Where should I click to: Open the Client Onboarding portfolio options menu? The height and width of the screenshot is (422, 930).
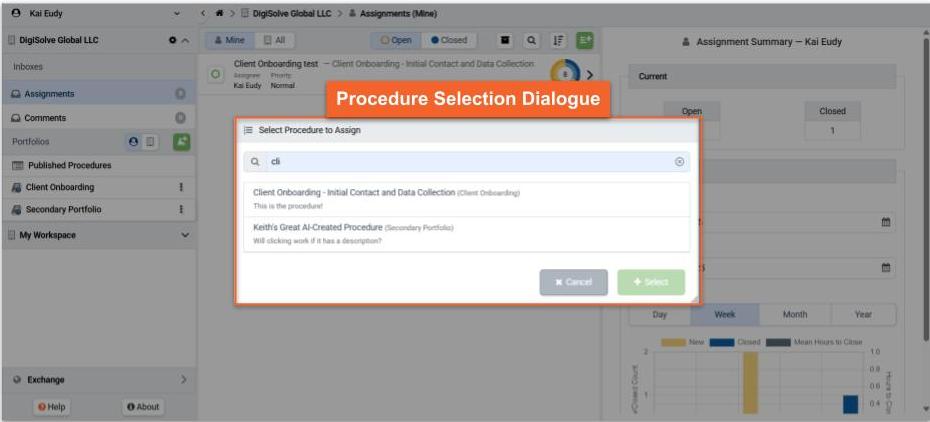tap(181, 187)
